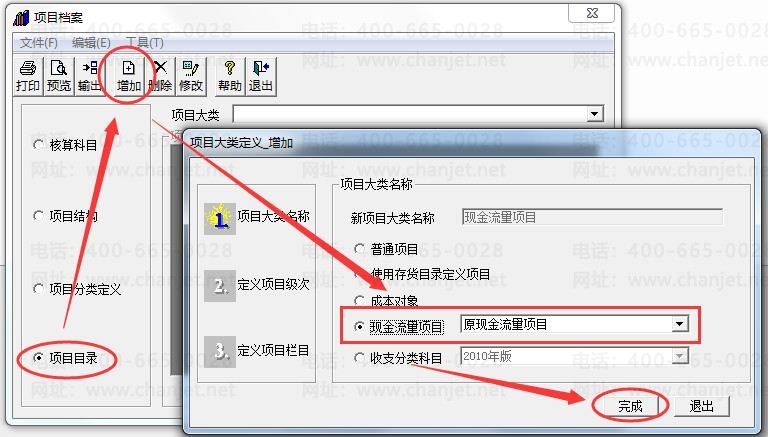Open 预览 (Preview) from the toolbar

coord(59,76)
